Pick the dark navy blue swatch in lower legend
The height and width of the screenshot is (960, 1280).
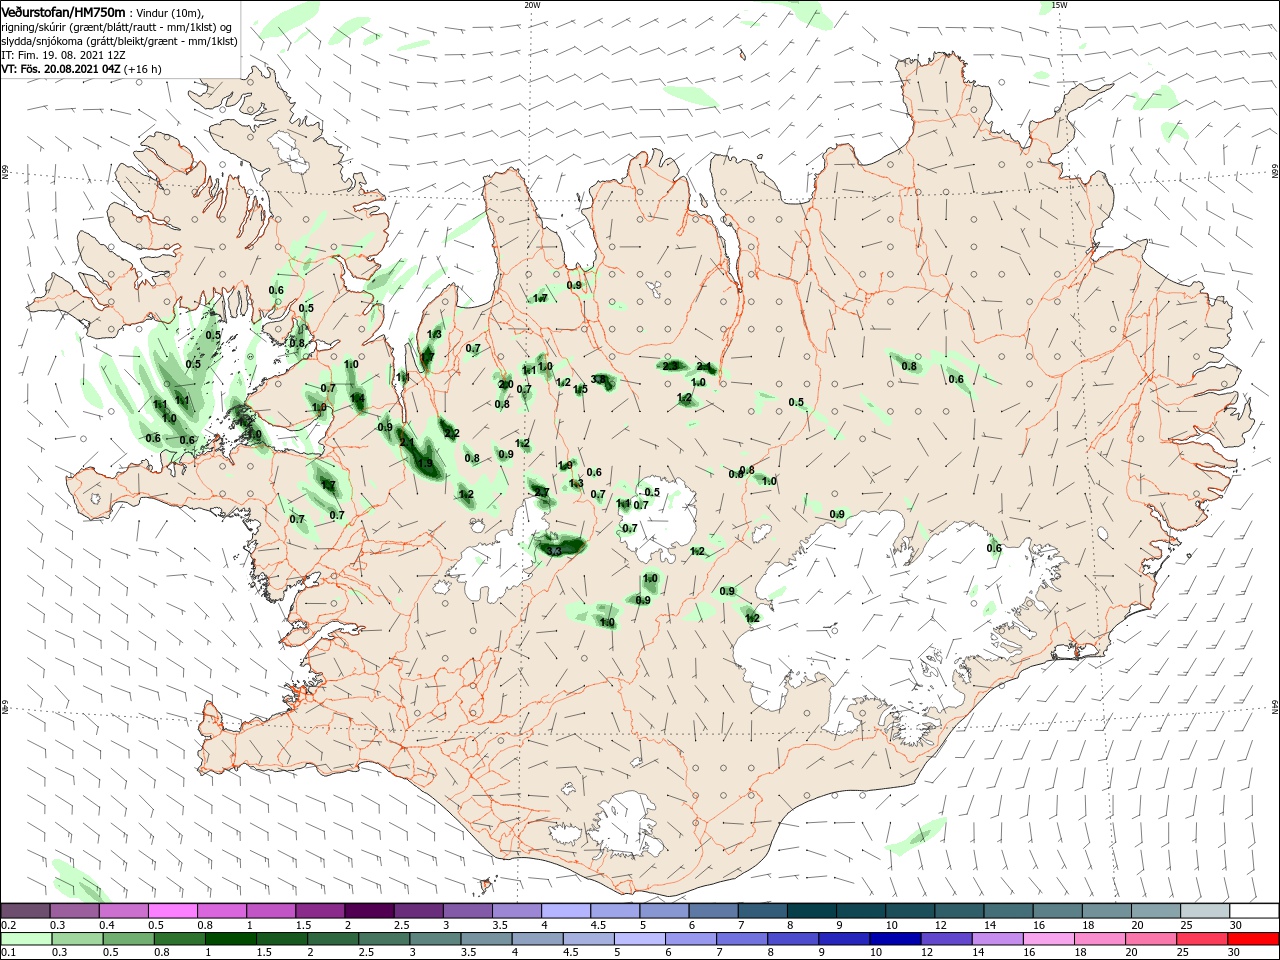pos(895,939)
